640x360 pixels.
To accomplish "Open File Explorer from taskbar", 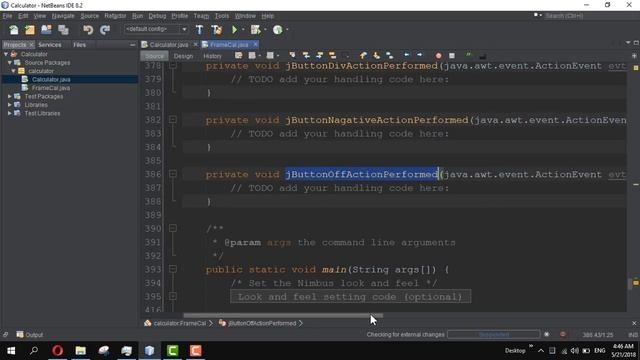I will click(80, 350).
